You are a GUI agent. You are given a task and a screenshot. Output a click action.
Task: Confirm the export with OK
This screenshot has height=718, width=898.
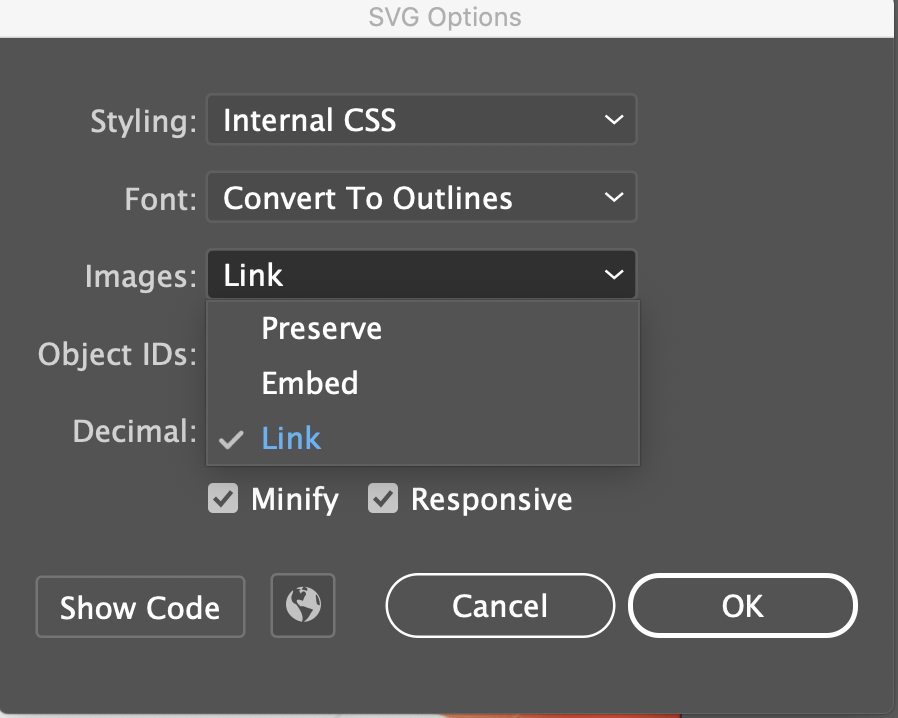pyautogui.click(x=742, y=605)
